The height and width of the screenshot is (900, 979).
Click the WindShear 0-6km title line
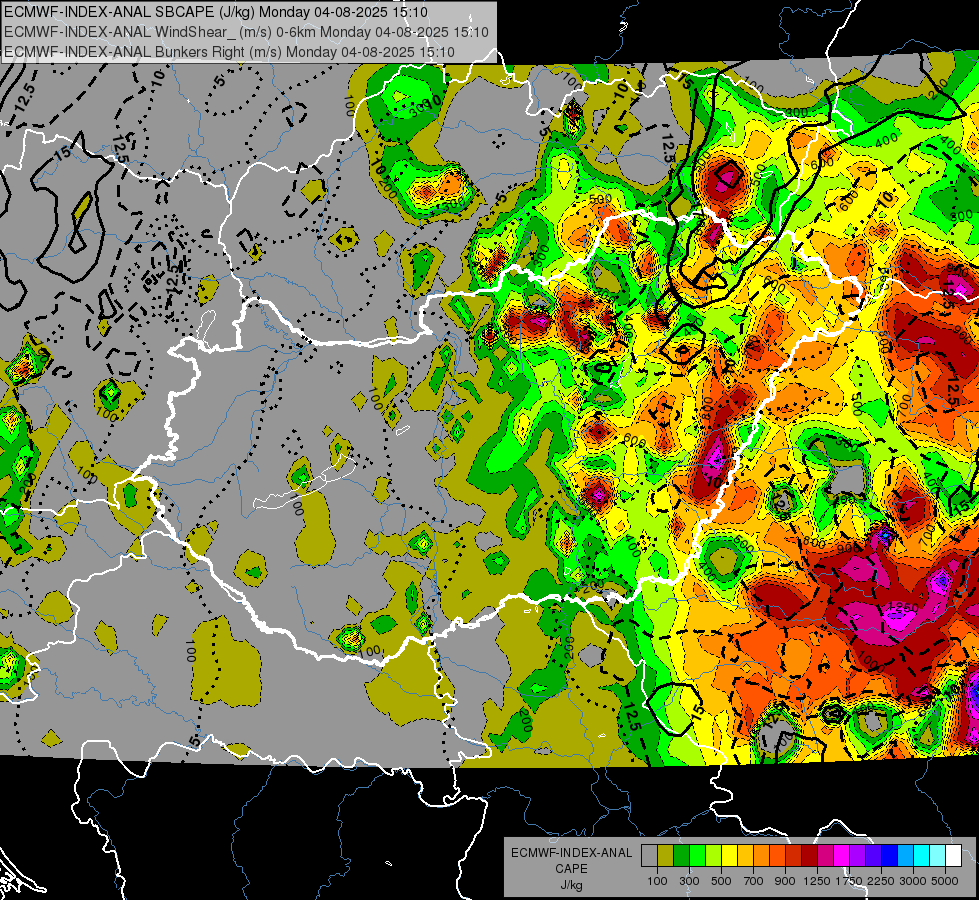(246, 32)
